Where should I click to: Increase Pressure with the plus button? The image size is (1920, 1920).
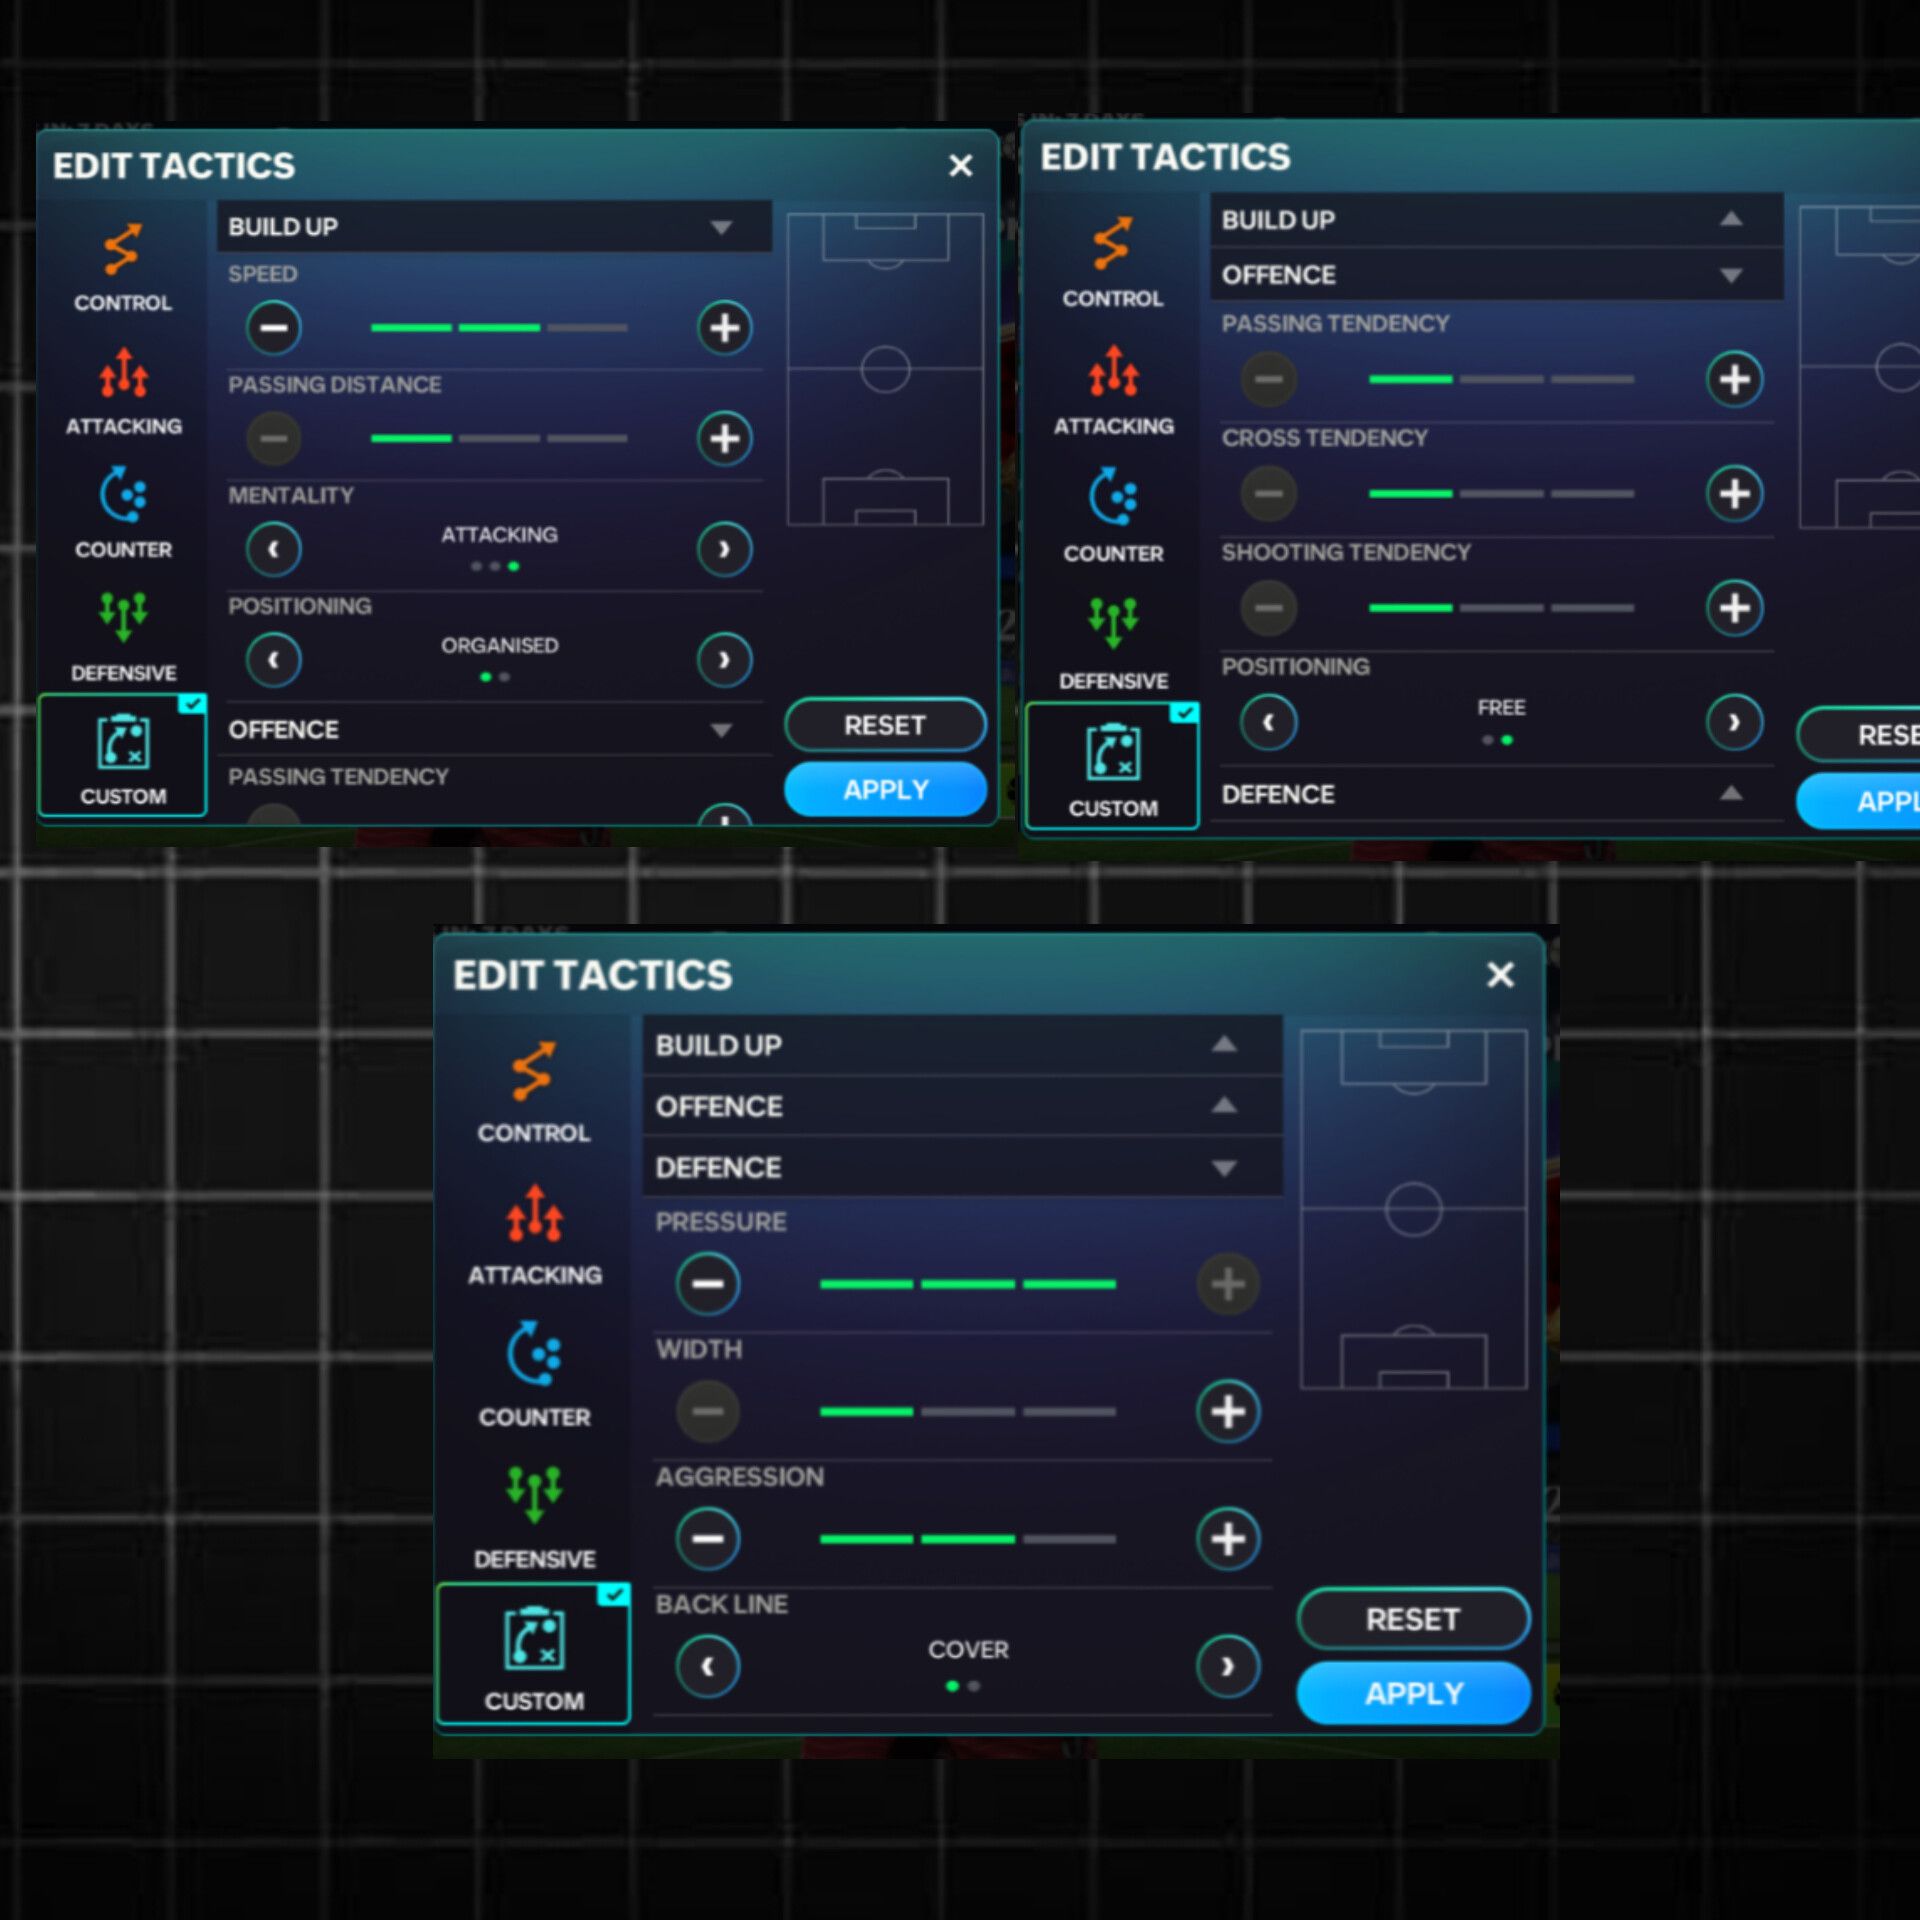tap(1228, 1283)
